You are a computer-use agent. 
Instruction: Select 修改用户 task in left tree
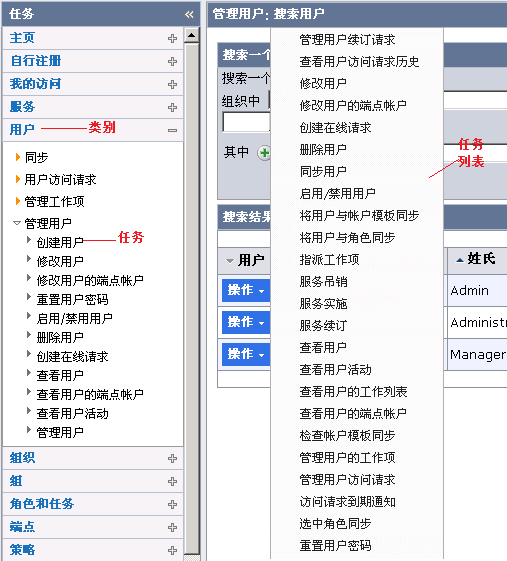[60, 261]
